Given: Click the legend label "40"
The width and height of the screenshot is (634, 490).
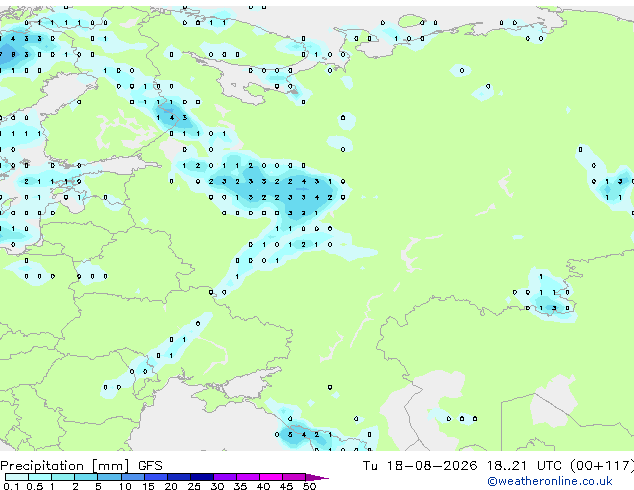Looking at the screenshot, I should pyautogui.click(x=263, y=486).
